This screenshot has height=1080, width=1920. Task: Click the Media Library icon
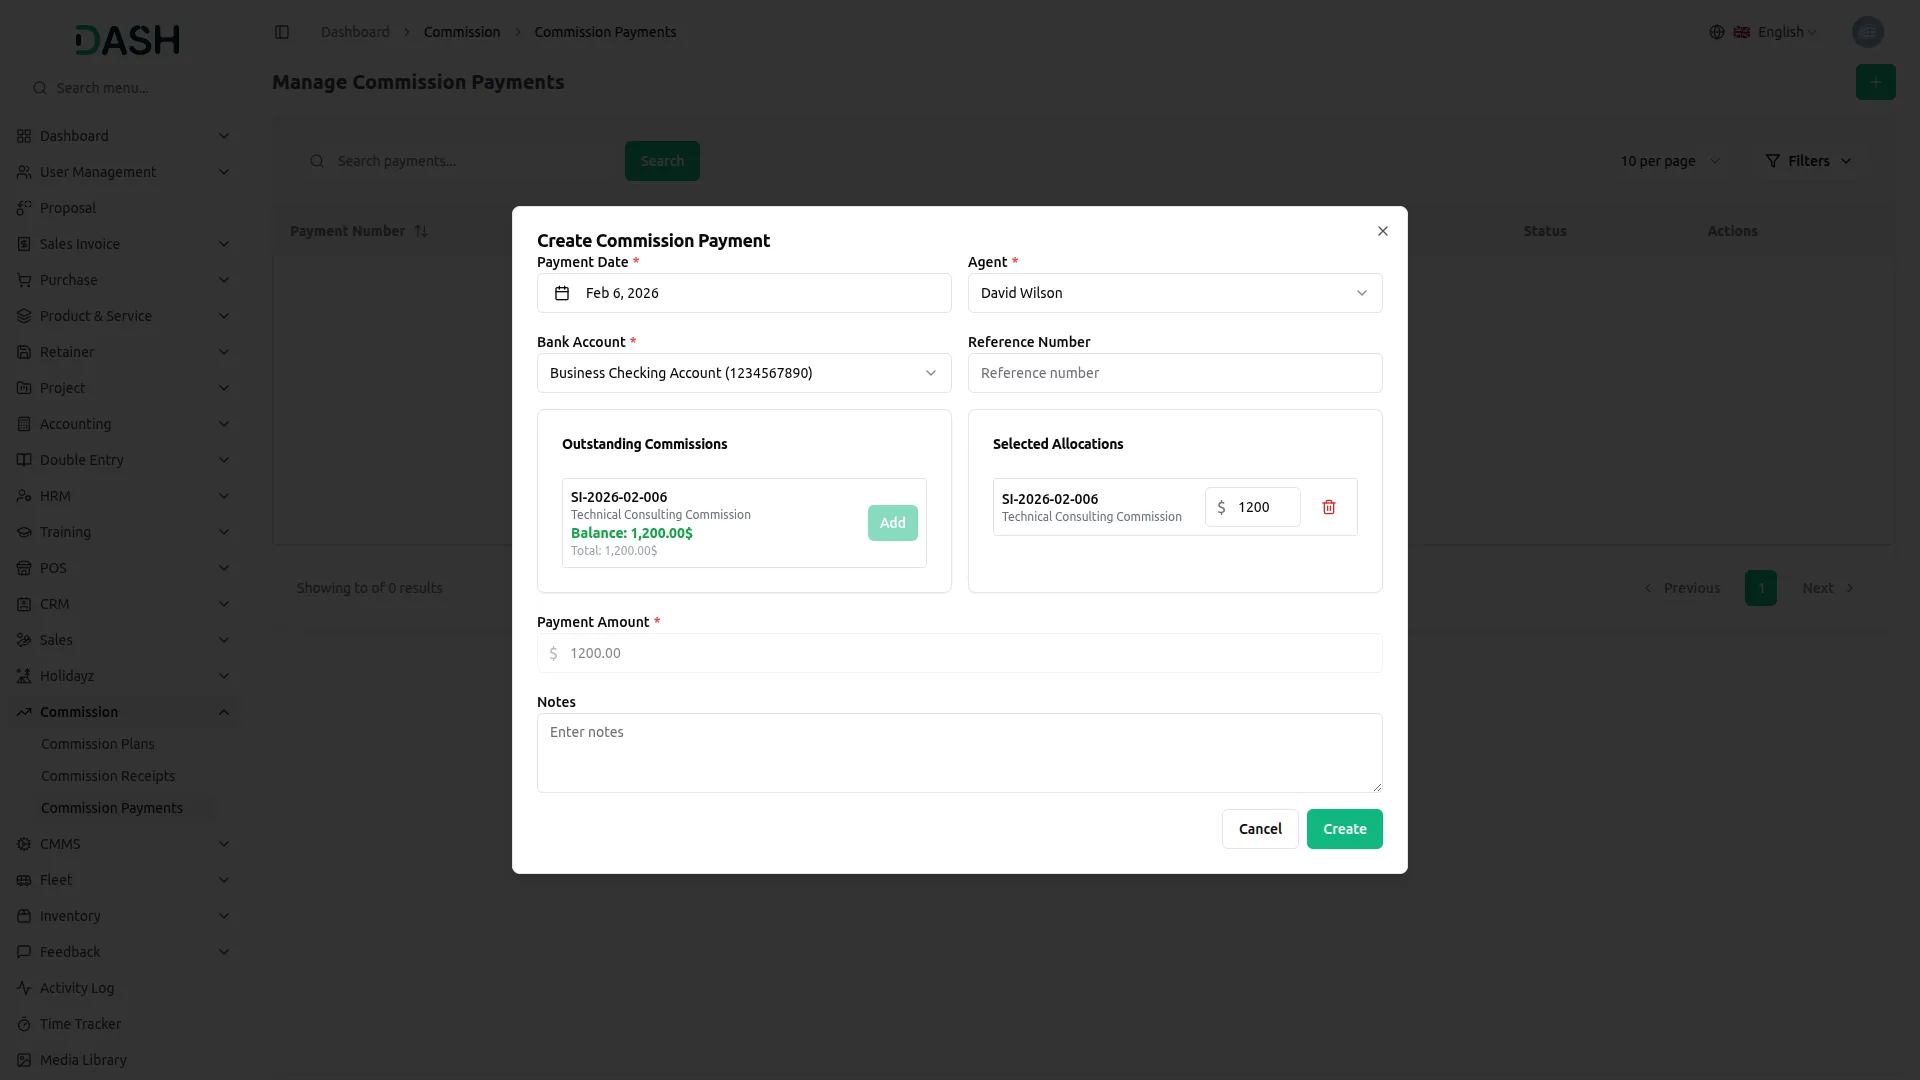pos(24,1060)
